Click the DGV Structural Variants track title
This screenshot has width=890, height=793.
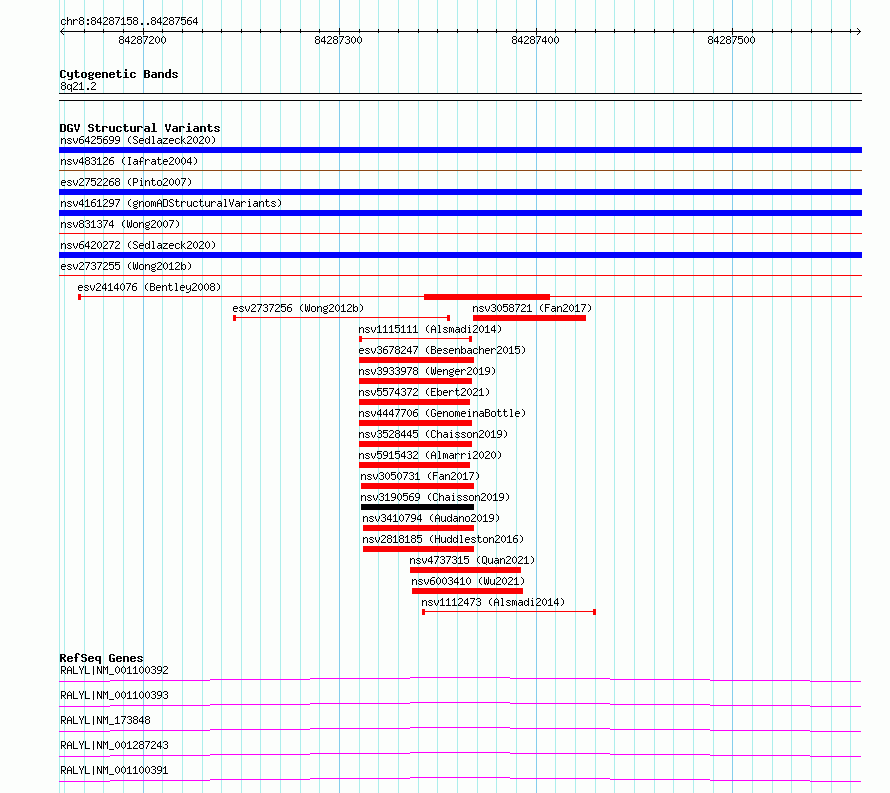(x=140, y=128)
